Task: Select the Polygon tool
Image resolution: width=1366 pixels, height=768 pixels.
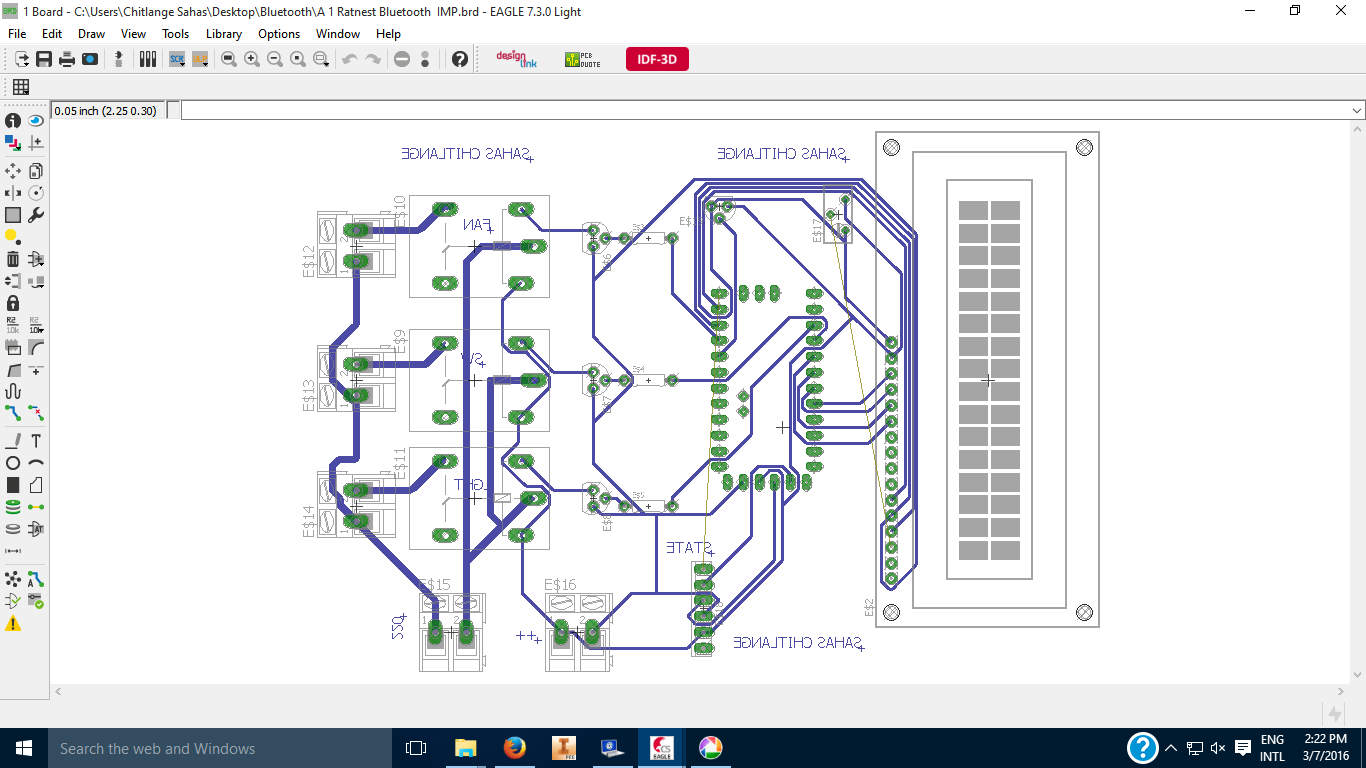Action: click(36, 485)
